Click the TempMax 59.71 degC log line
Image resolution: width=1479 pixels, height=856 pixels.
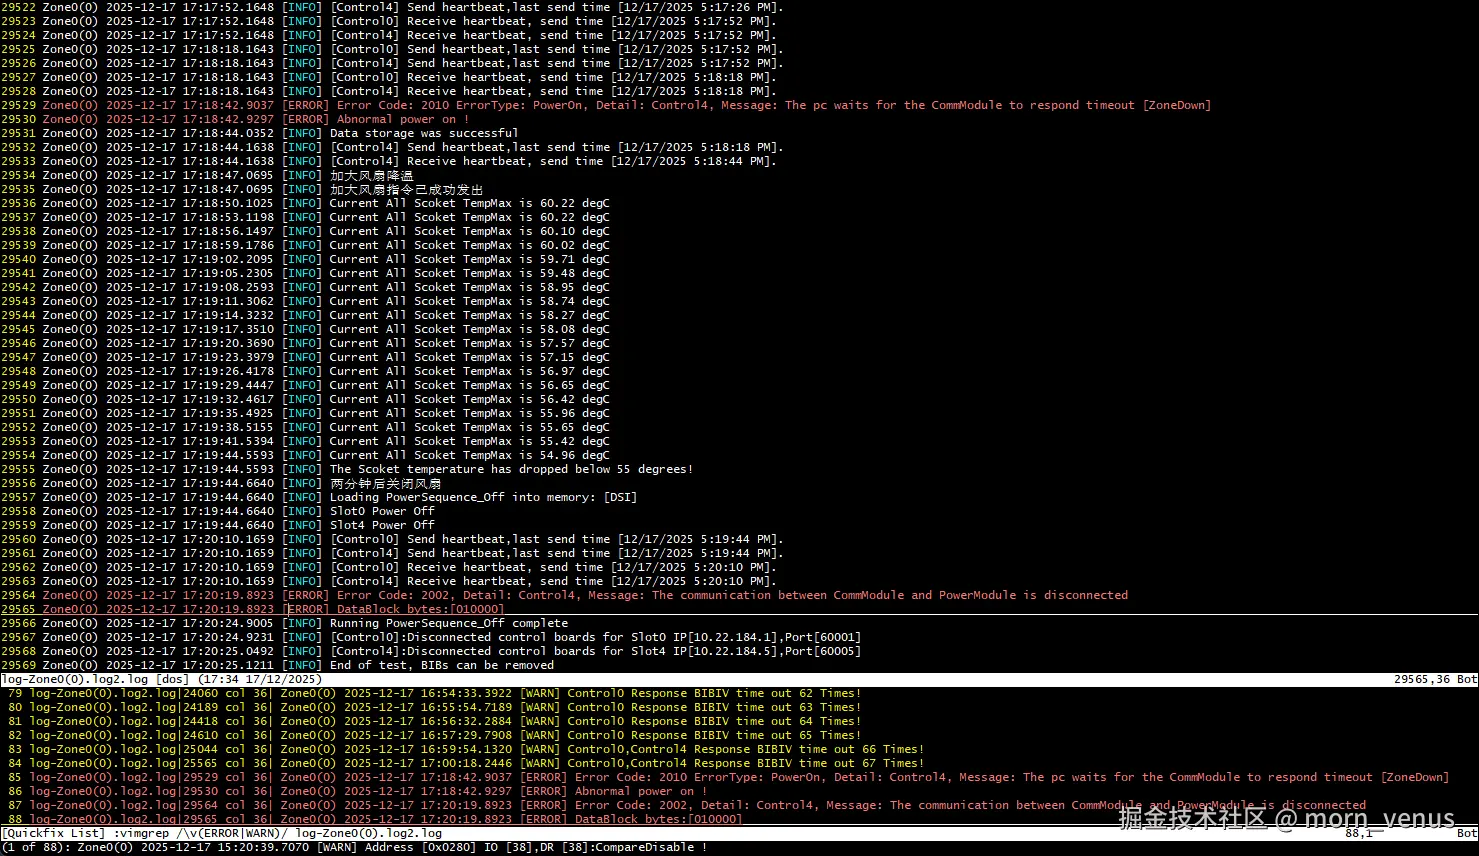(x=305, y=259)
